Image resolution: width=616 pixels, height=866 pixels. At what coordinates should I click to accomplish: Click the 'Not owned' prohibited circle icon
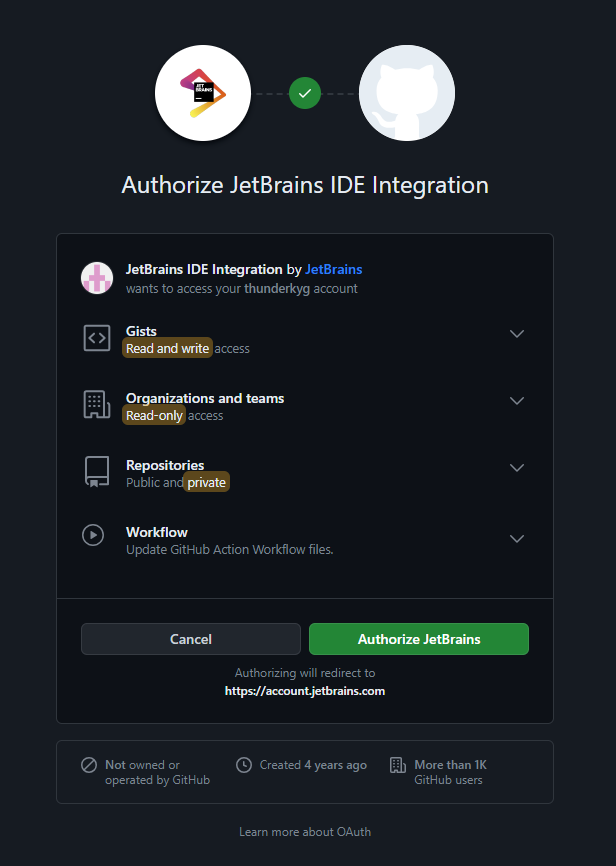[89, 765]
